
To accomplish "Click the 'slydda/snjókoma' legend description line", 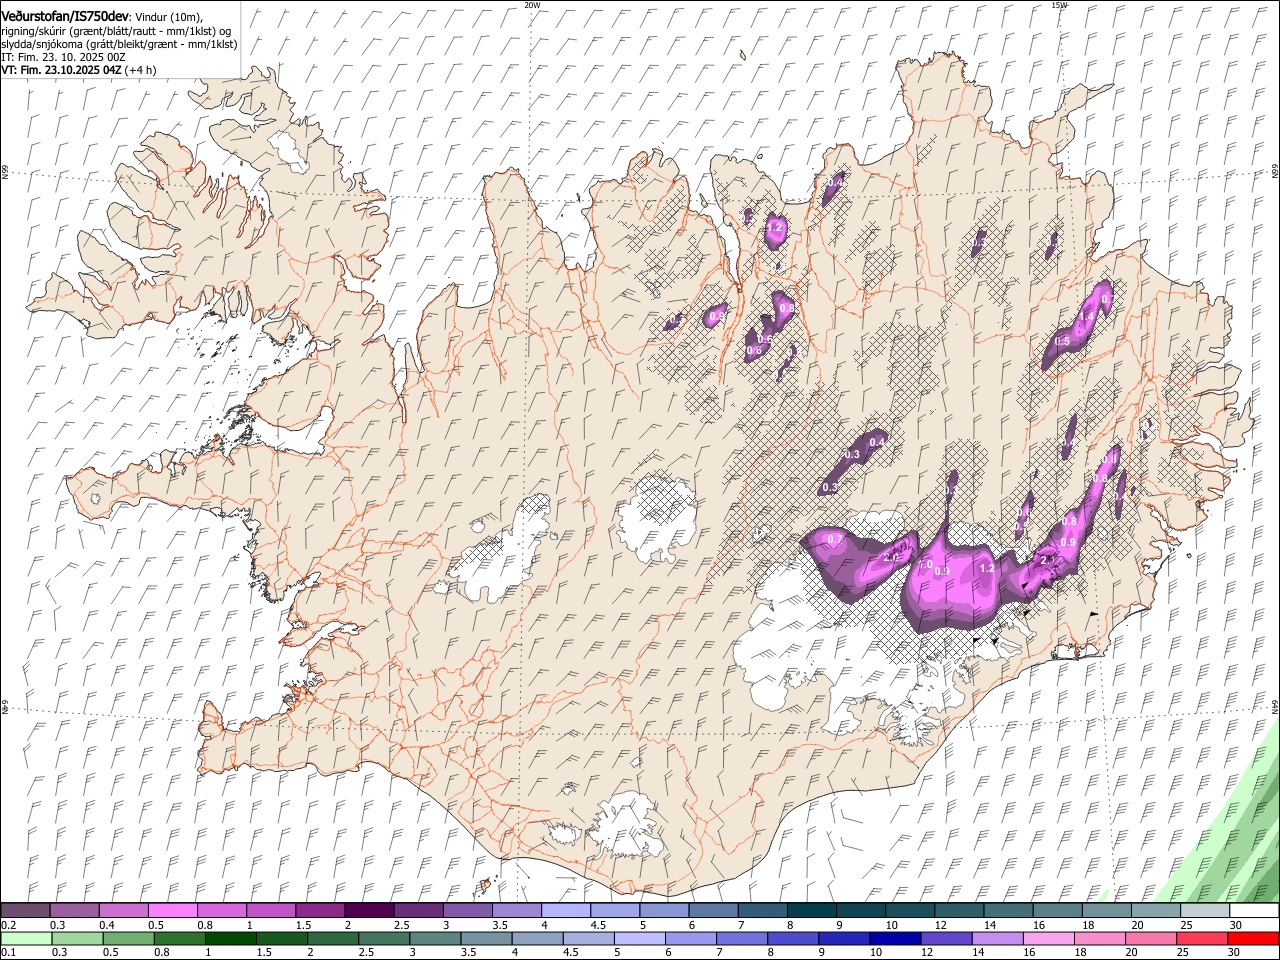I will [x=119, y=45].
